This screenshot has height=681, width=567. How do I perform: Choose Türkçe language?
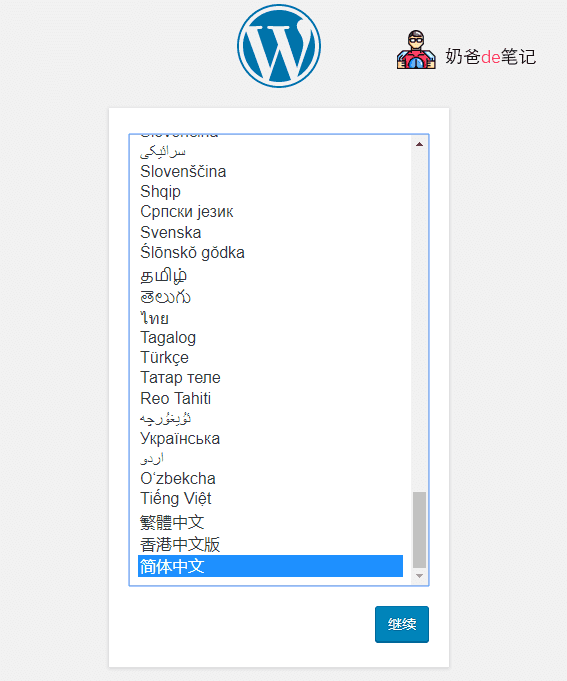(x=270, y=357)
